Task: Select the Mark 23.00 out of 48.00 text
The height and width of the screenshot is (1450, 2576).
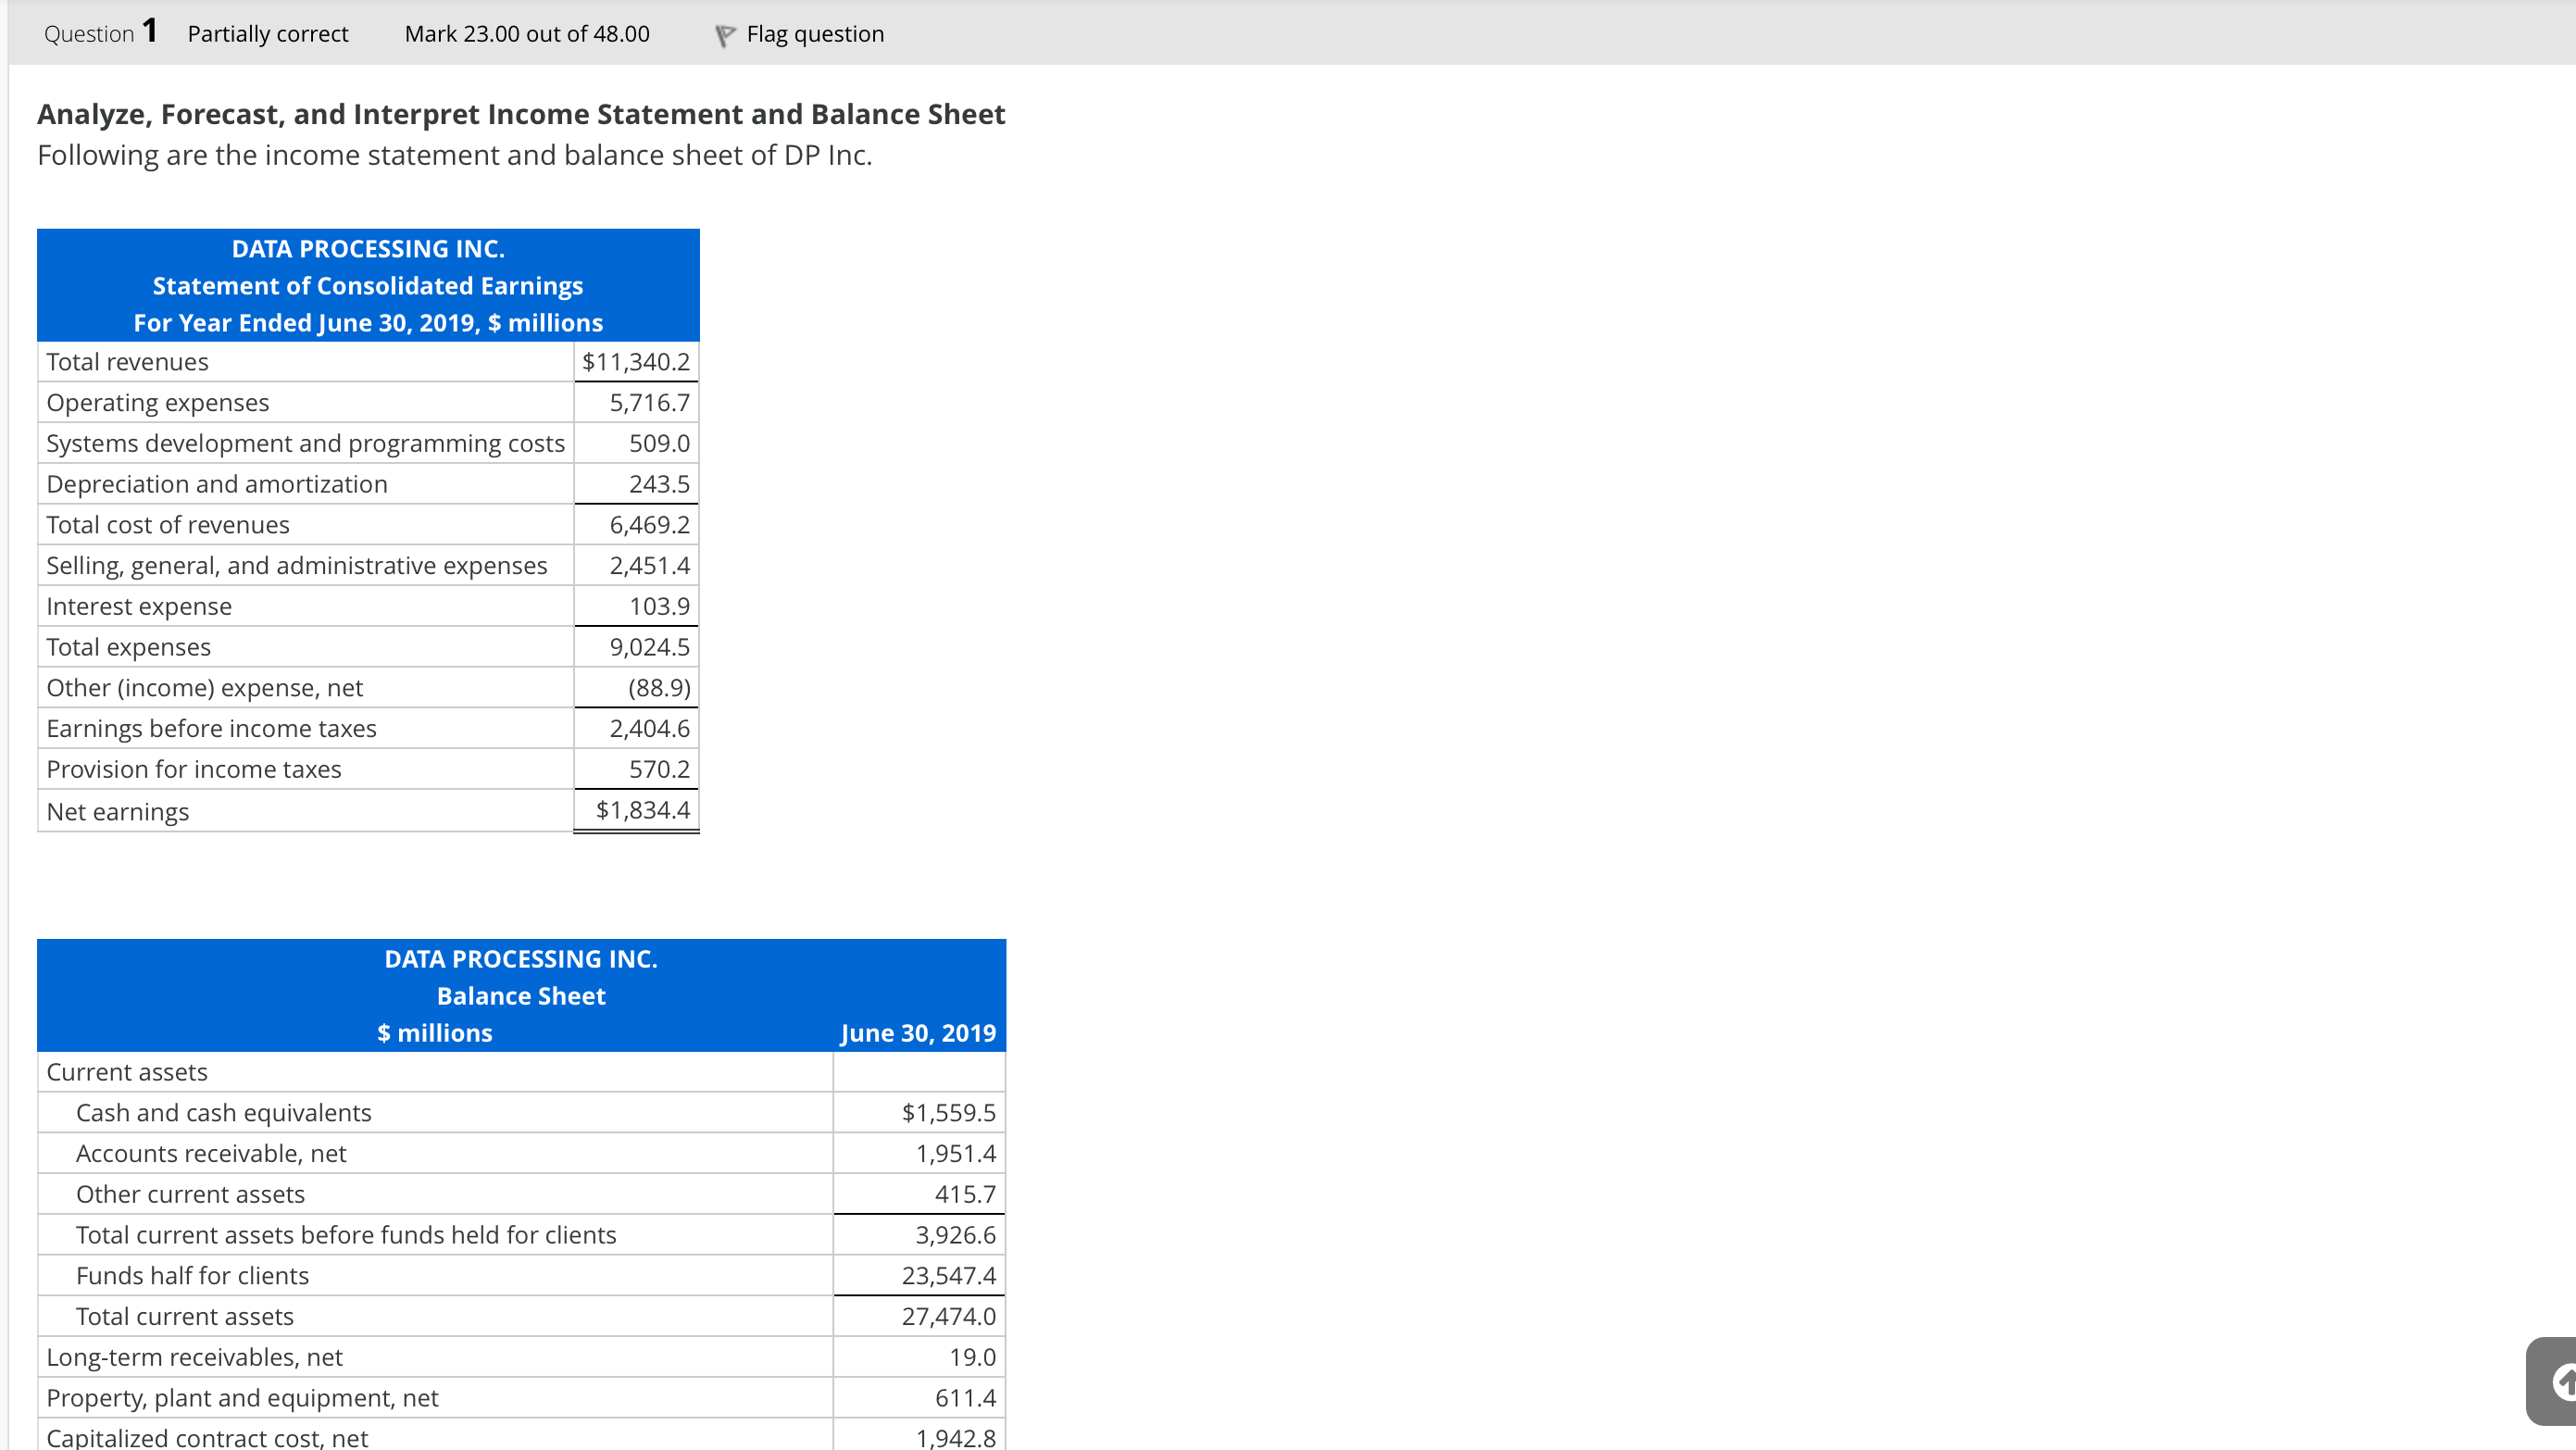Action: click(x=526, y=33)
